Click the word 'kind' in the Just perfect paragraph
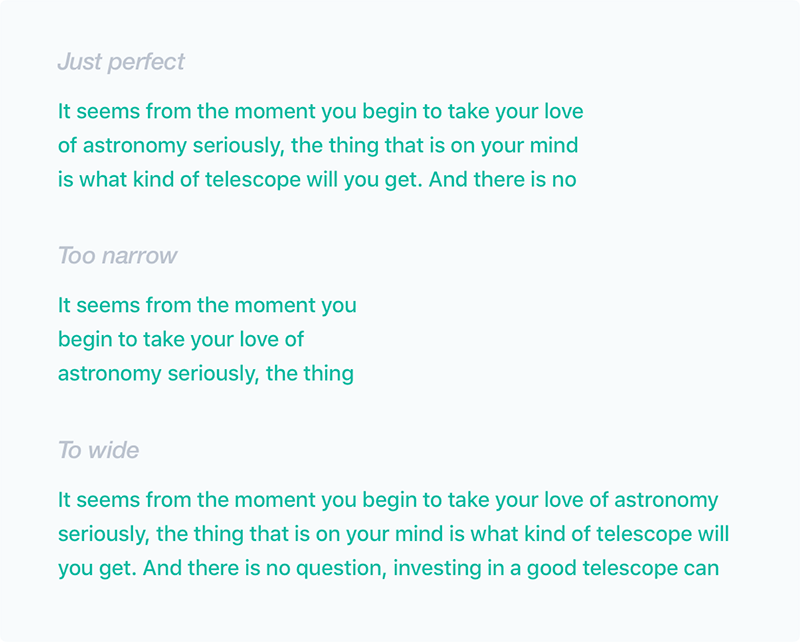 coord(153,180)
